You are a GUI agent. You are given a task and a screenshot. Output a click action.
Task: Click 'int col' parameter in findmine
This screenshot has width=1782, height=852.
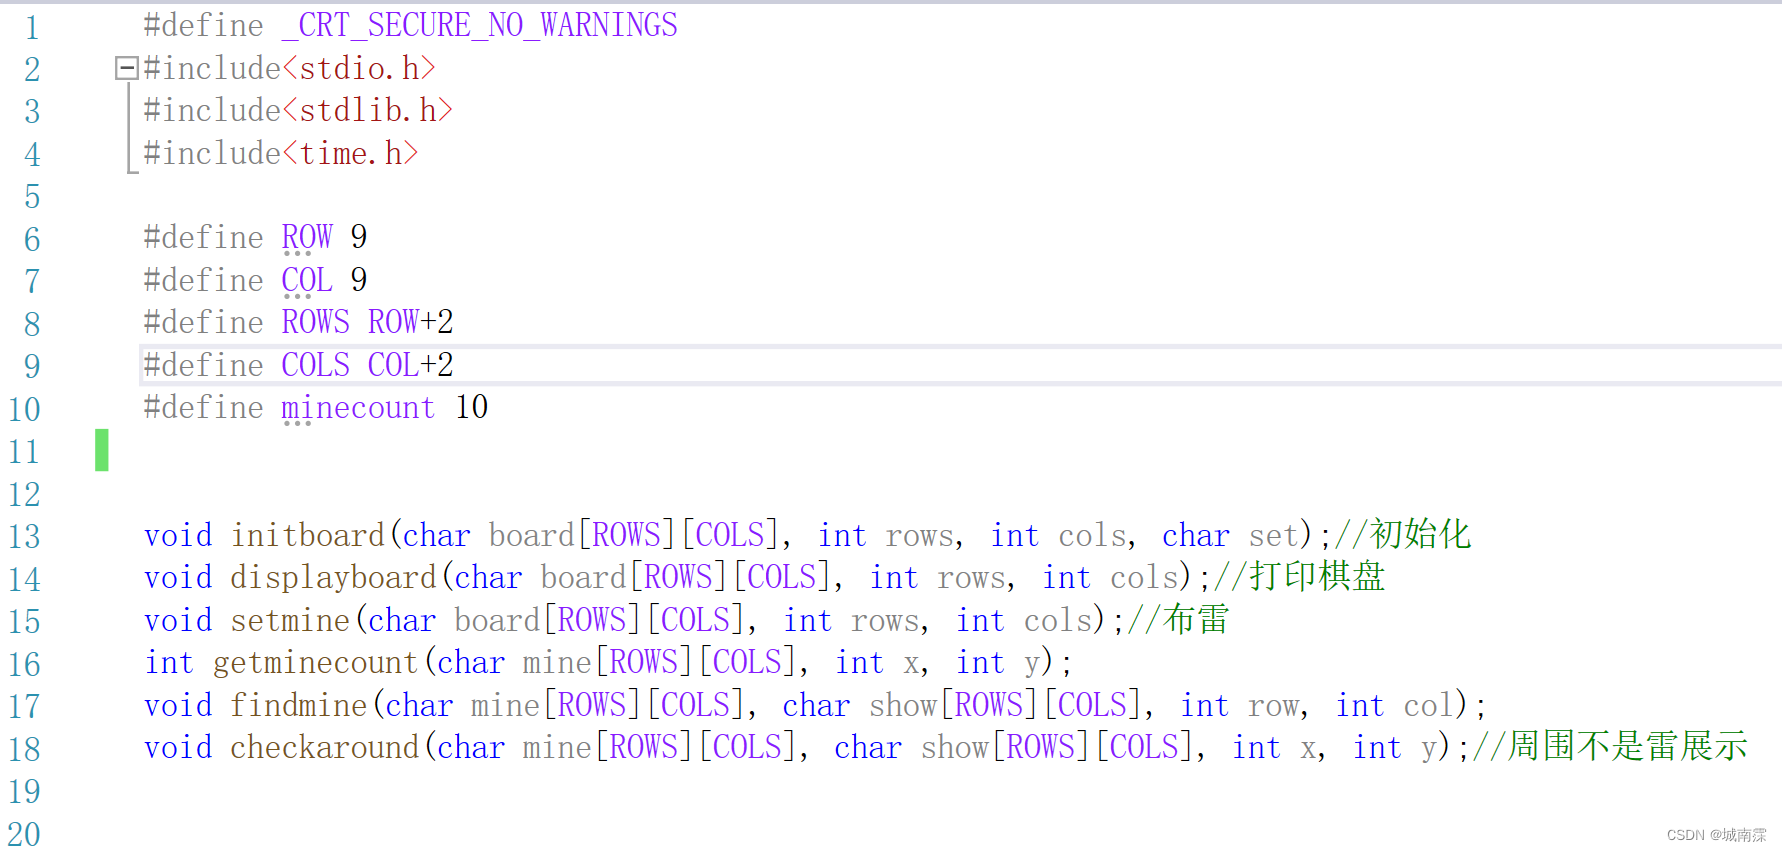click(x=1396, y=705)
